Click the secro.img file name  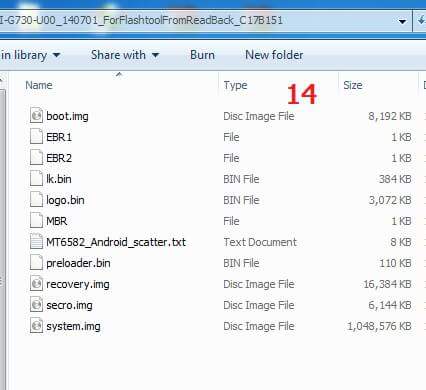point(69,305)
